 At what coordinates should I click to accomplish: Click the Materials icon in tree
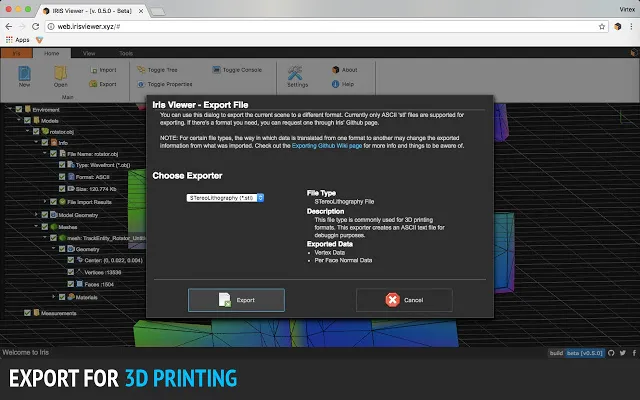pyautogui.click(x=71, y=297)
